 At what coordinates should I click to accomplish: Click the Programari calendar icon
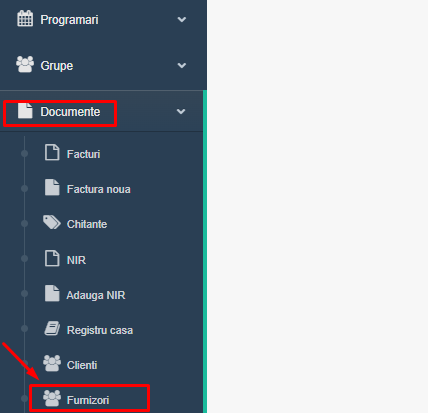(x=25, y=18)
